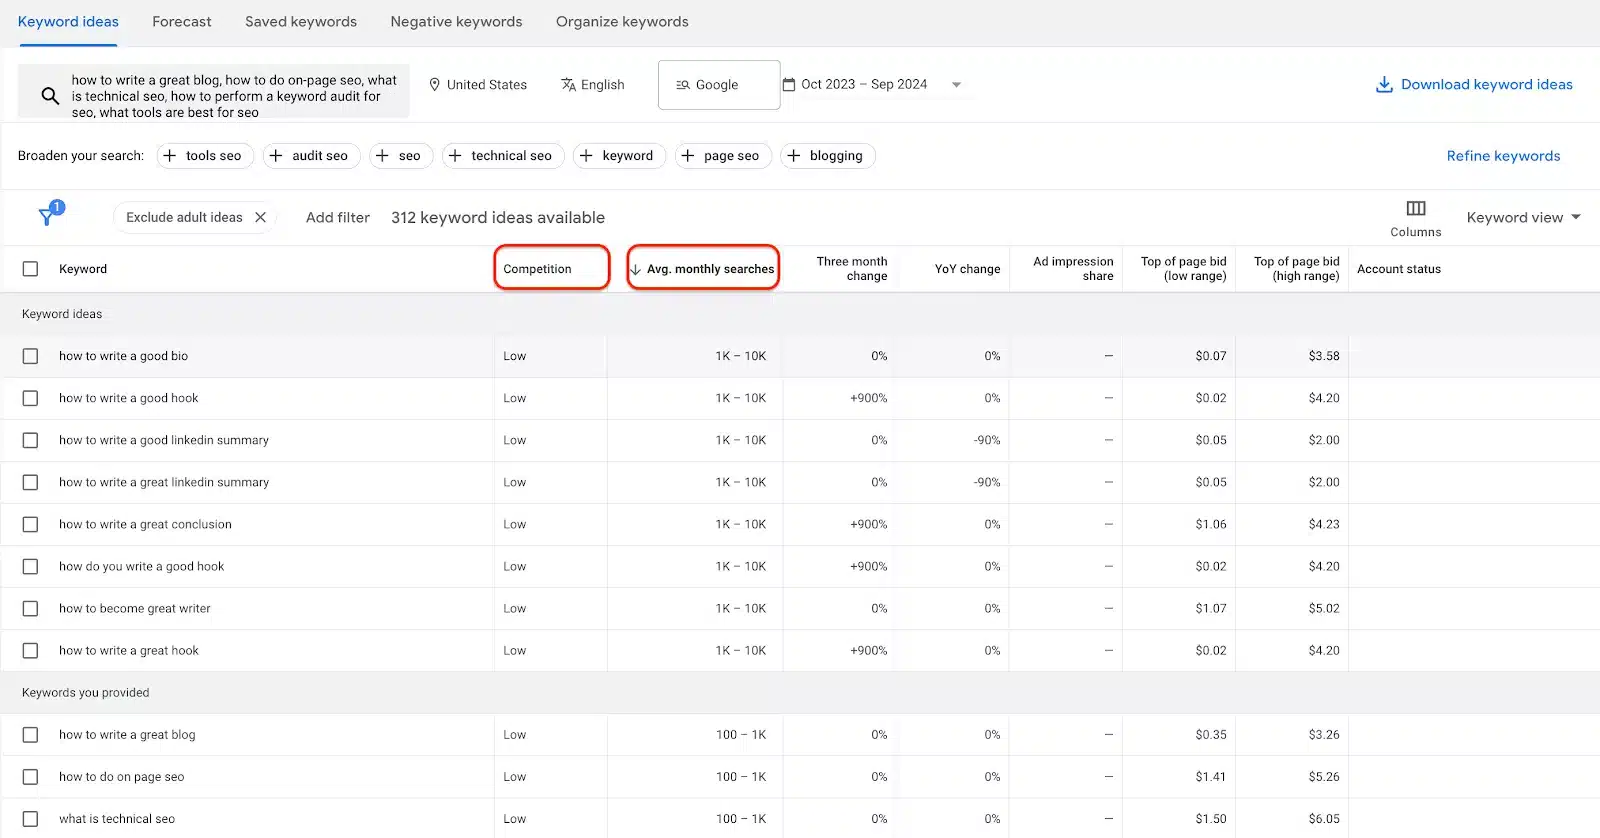Check 'what is technical seo' row
This screenshot has height=838, width=1600.
(x=30, y=819)
